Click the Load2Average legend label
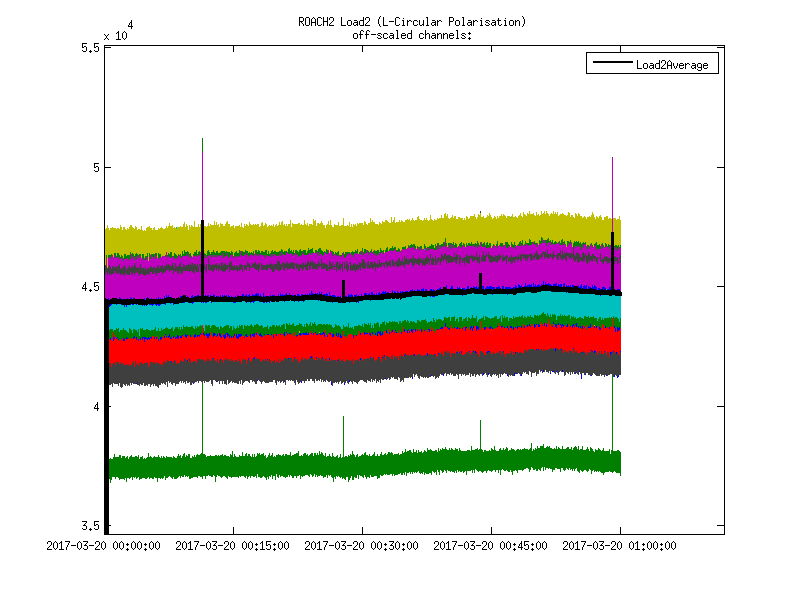Screen dimensions: 800x600 point(673,65)
